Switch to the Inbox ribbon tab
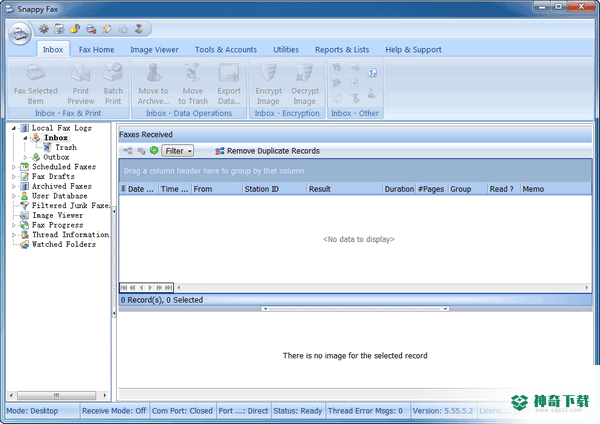 53,50
